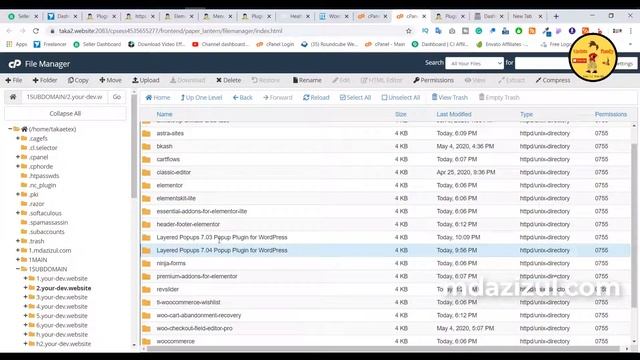Select 3.your-dev.website in the tree

pyautogui.click(x=62, y=297)
